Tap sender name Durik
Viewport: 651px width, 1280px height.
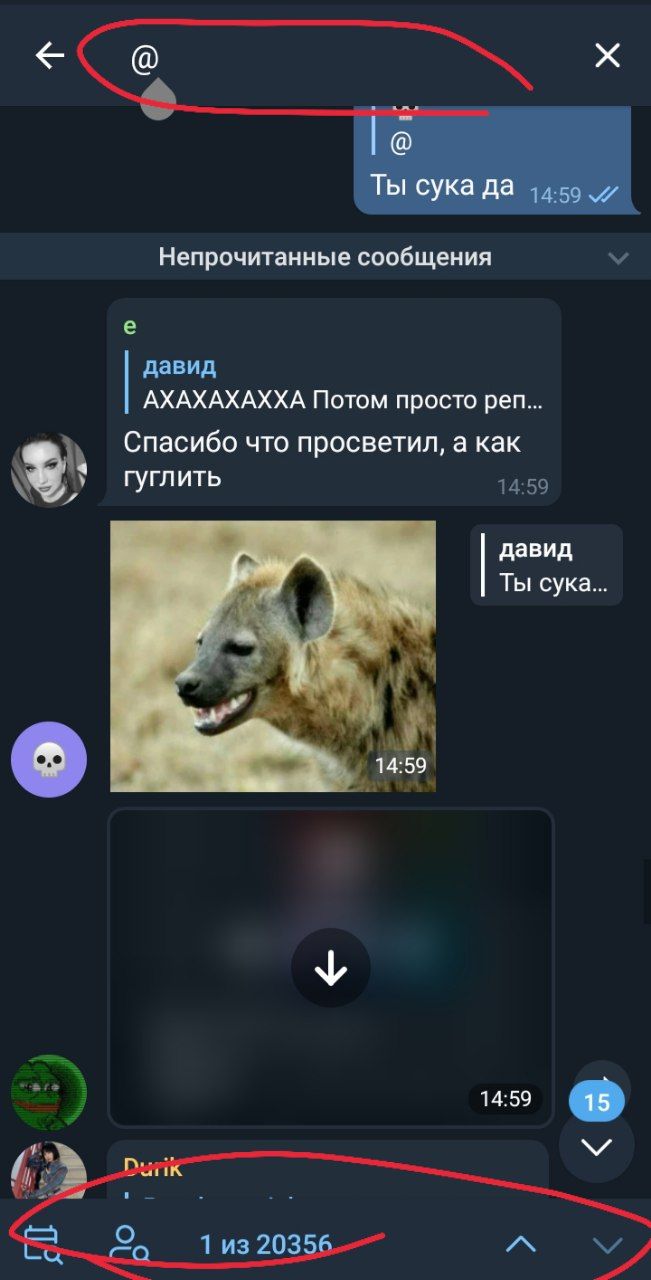click(153, 1166)
